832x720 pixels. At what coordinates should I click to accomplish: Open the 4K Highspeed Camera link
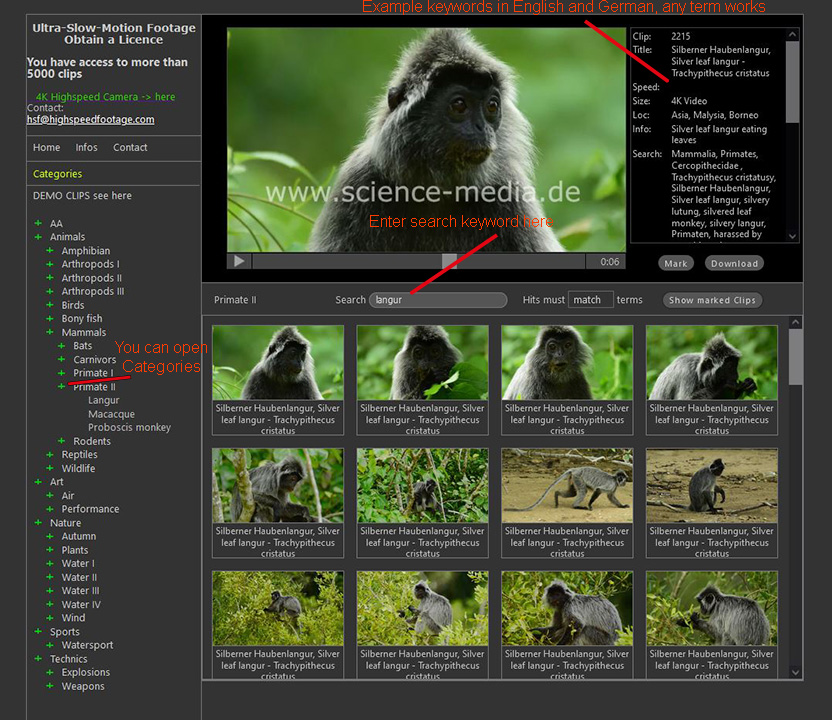point(105,97)
